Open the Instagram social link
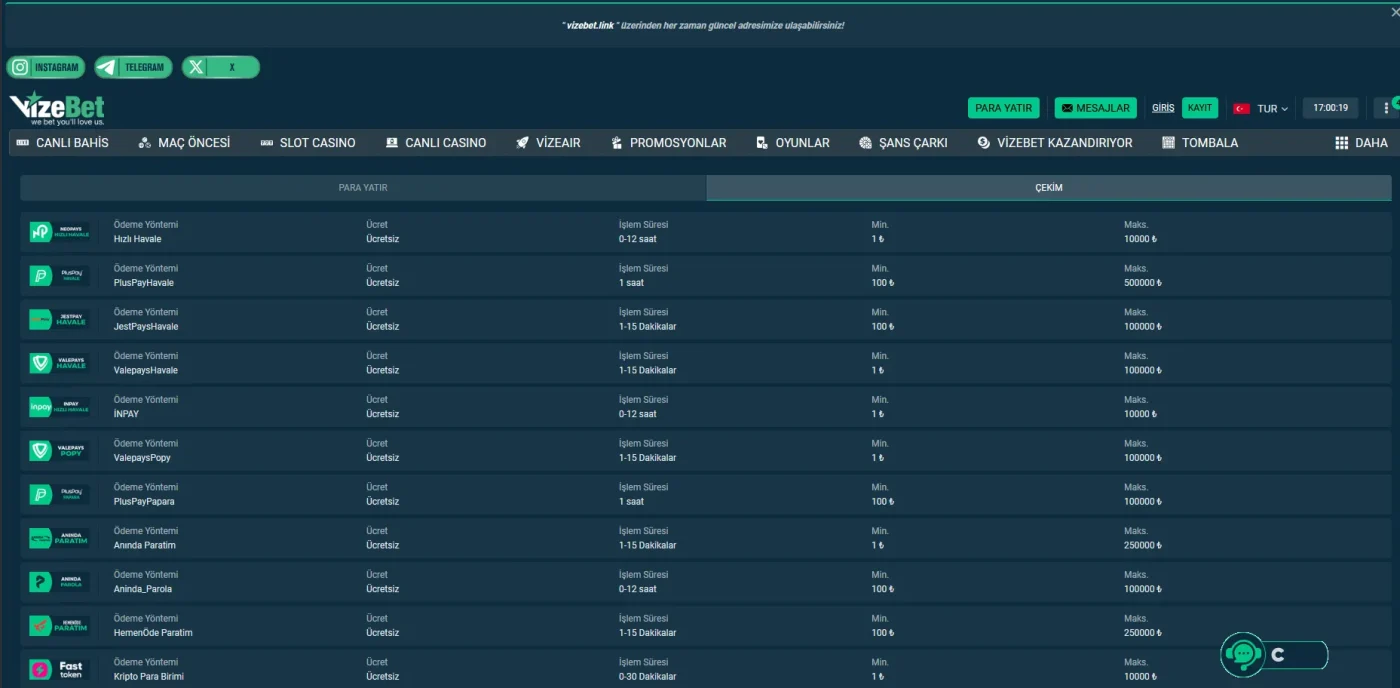Screen dimensions: 1400x688 (46, 67)
